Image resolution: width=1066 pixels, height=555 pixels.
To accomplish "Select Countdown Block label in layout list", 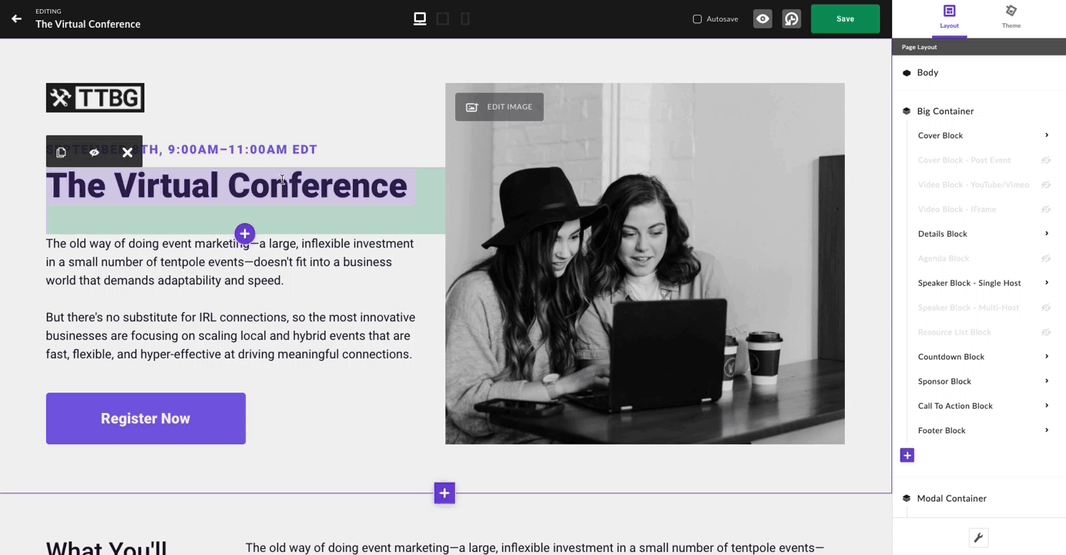I will coord(951,356).
